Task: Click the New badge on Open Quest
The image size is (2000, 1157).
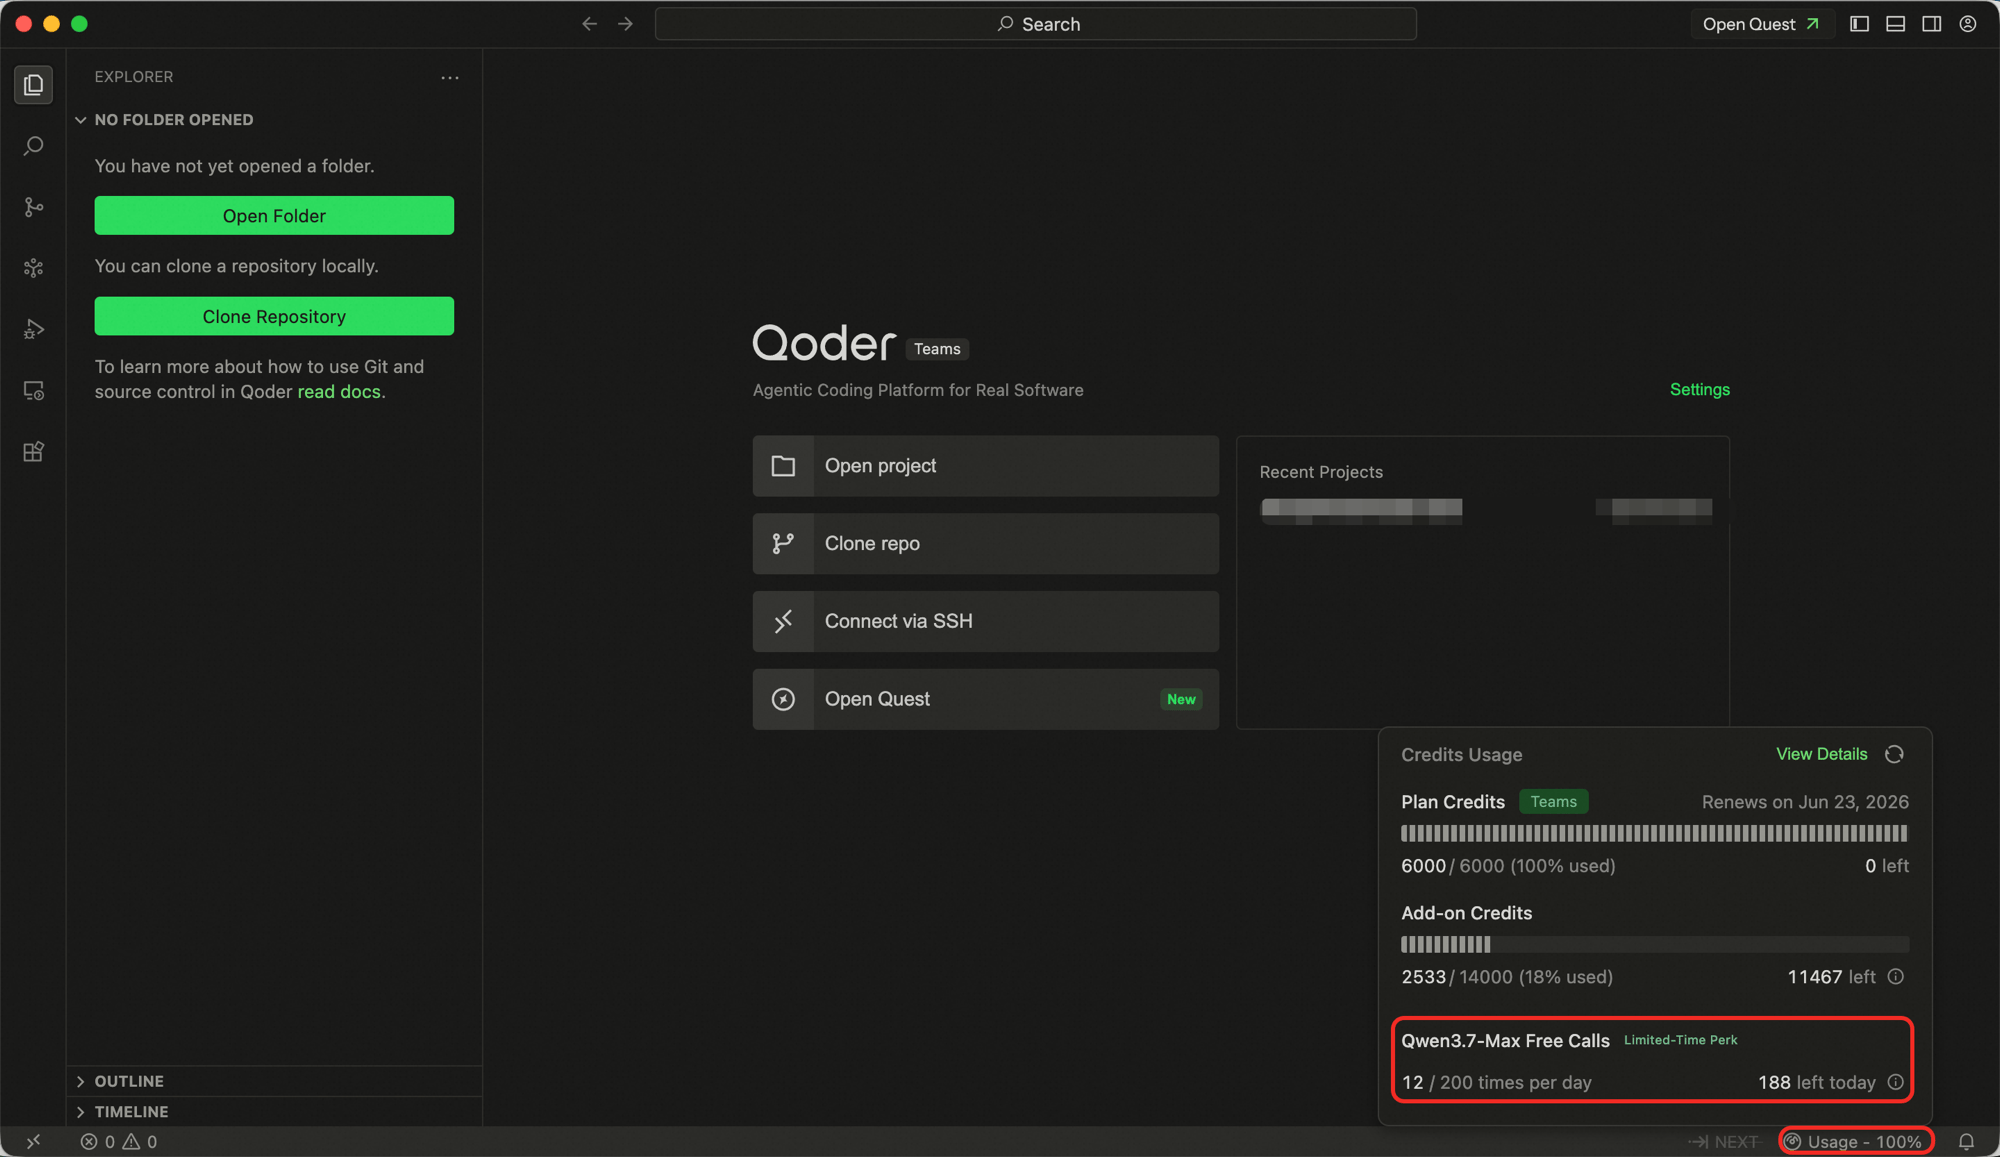Action: tap(1181, 699)
